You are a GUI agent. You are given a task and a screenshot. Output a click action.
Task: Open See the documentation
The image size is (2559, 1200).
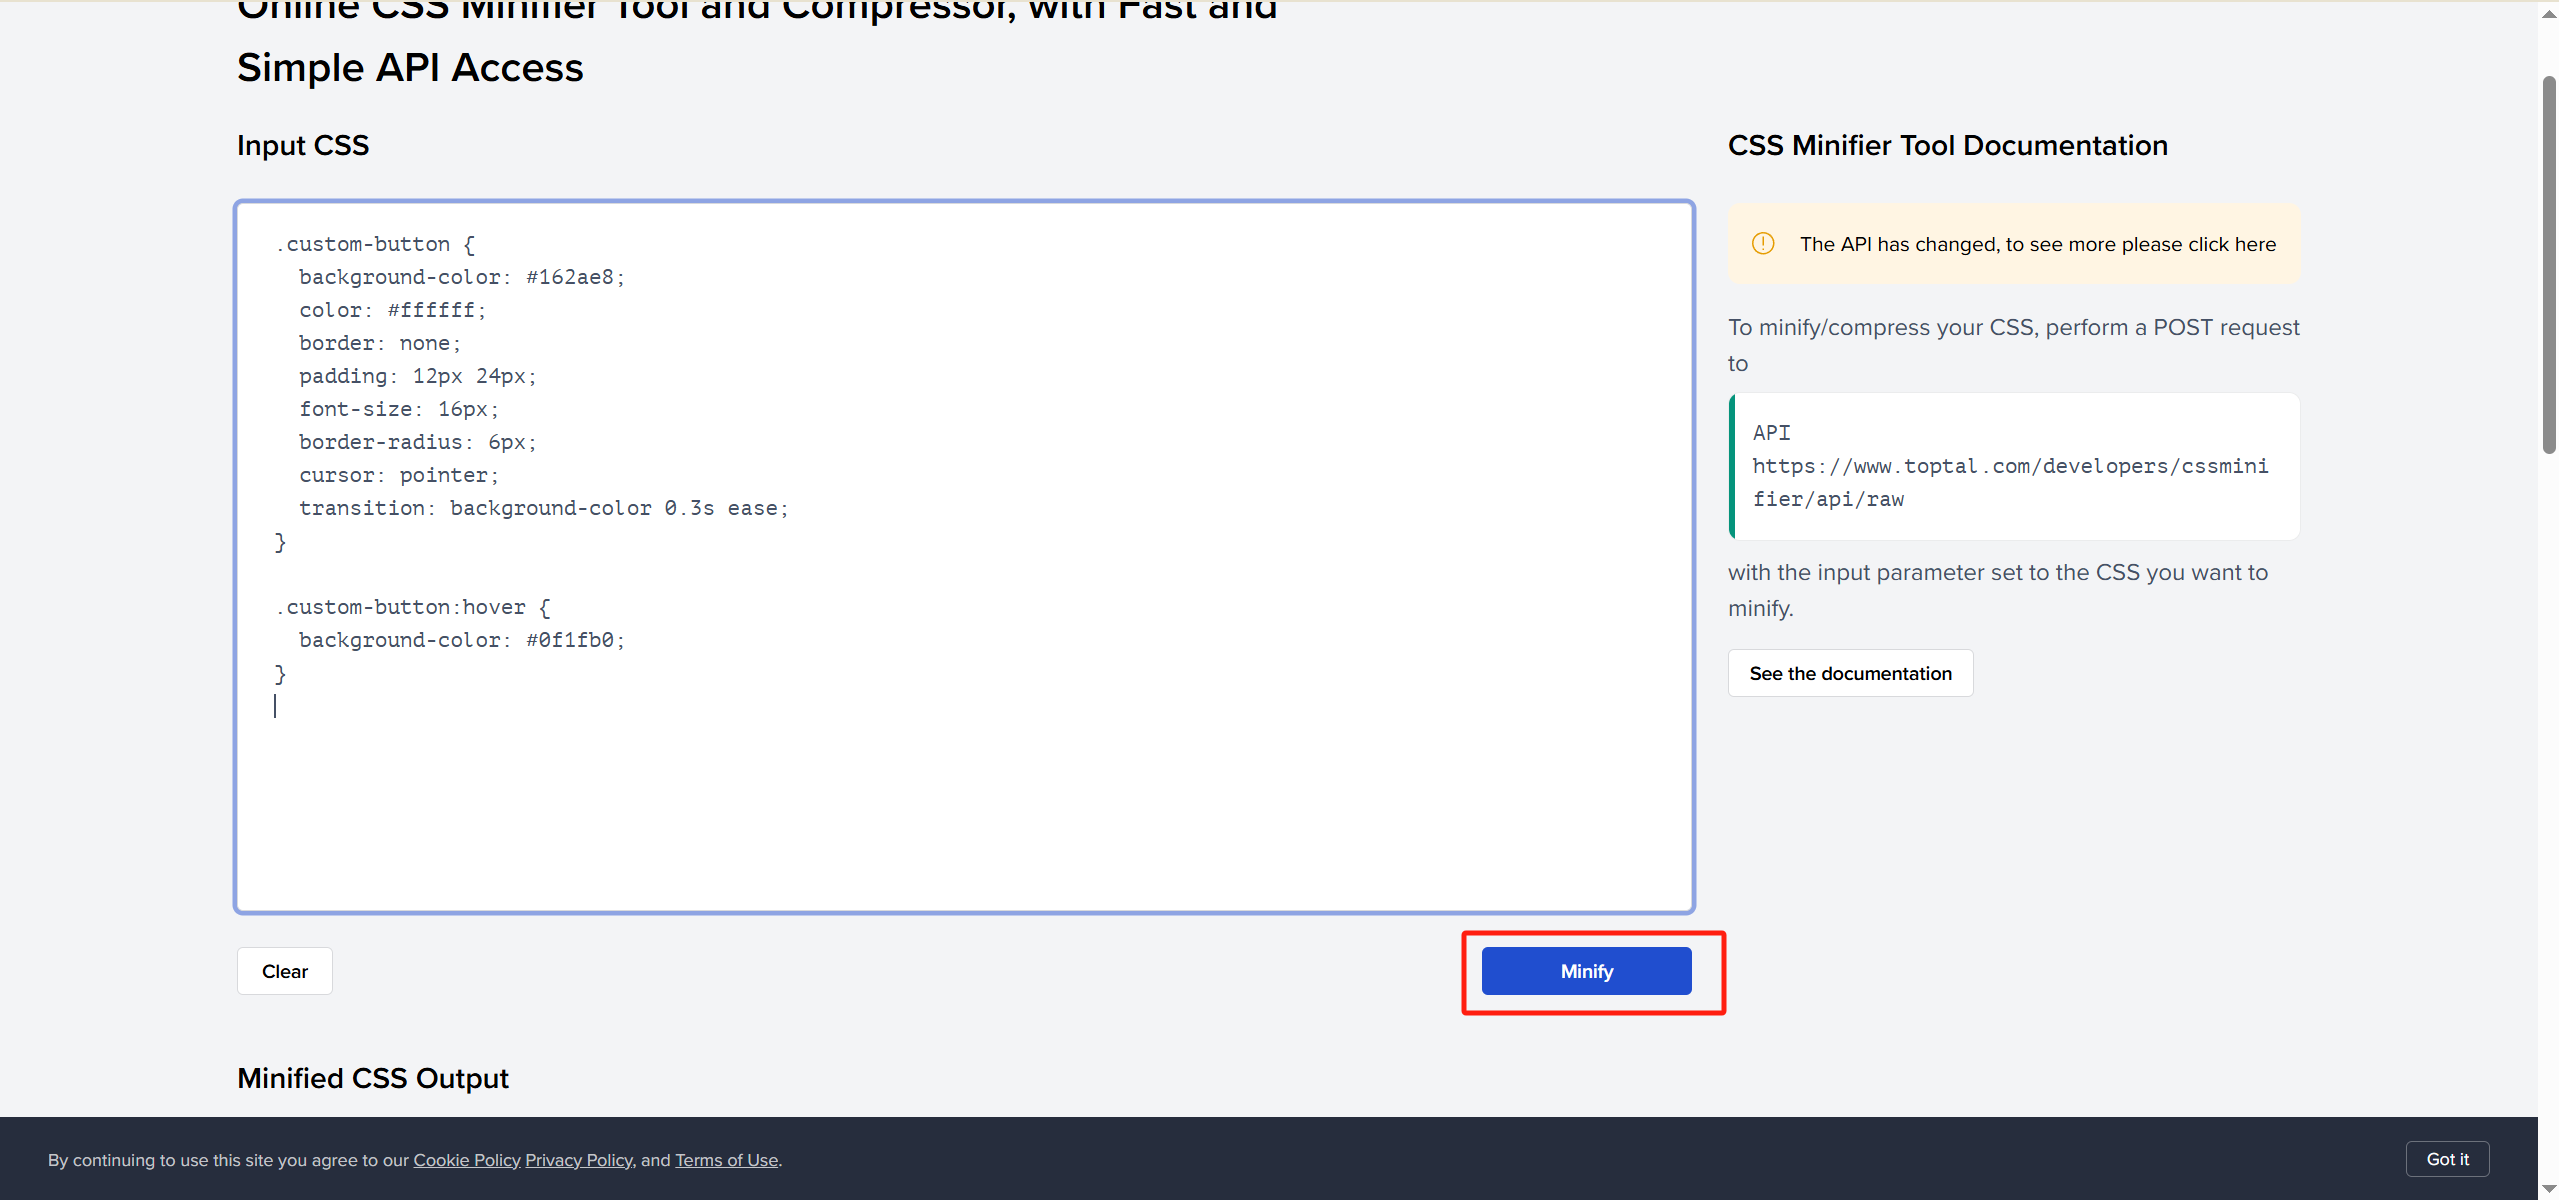[x=1850, y=673]
